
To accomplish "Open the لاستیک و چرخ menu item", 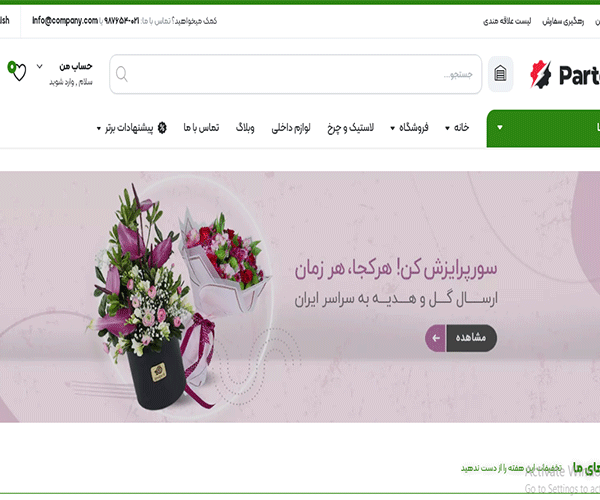I will coord(351,127).
